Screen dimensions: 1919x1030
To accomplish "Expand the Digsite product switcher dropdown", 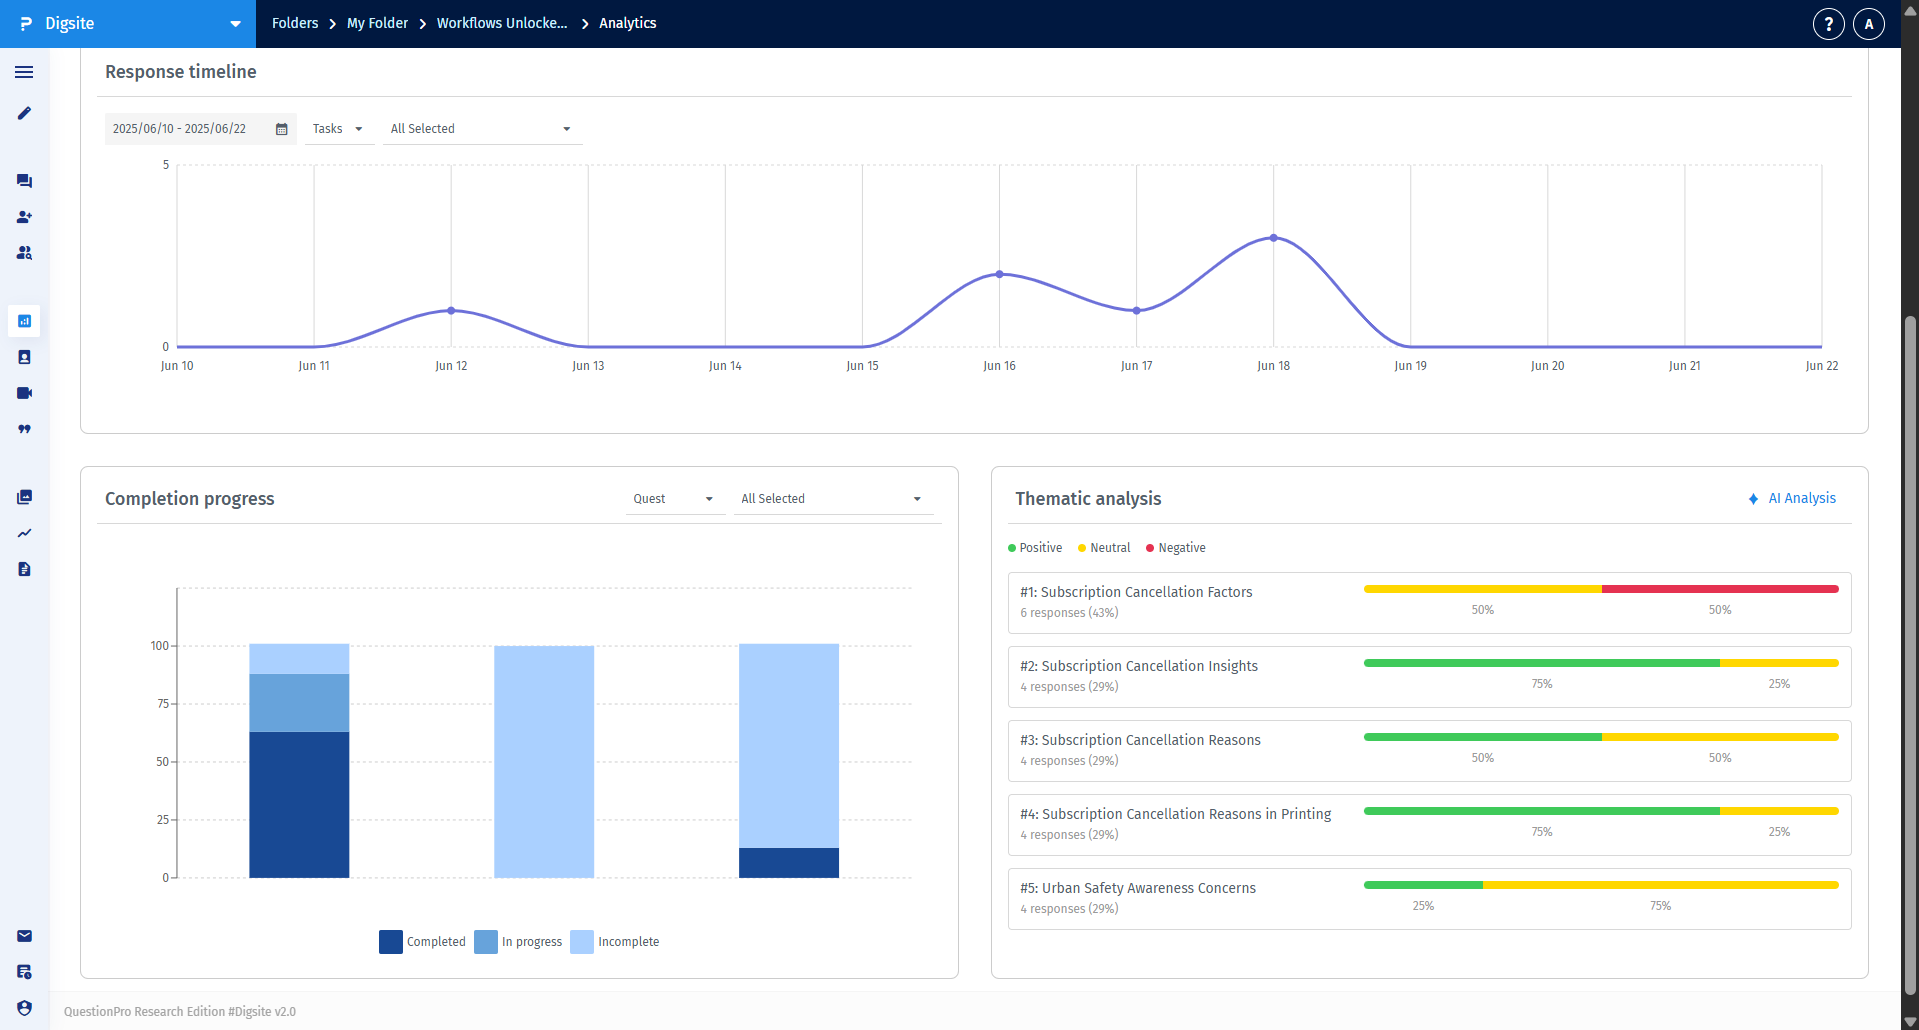I will [235, 24].
